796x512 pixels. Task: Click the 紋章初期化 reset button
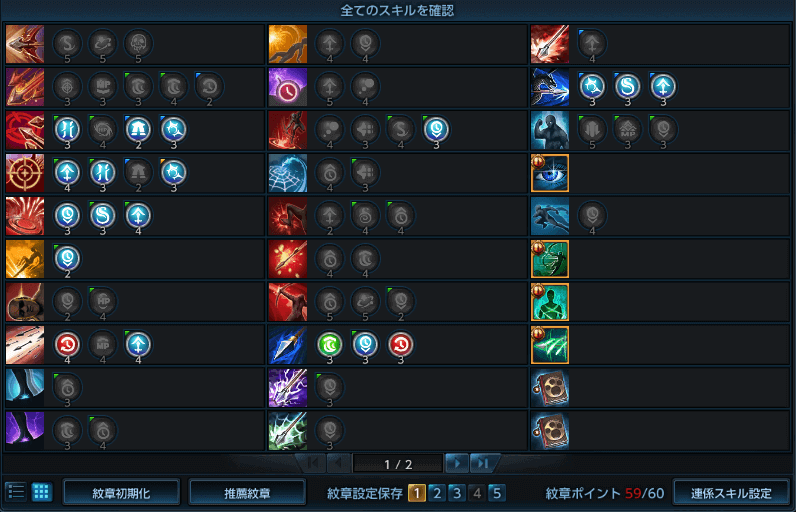click(x=121, y=493)
